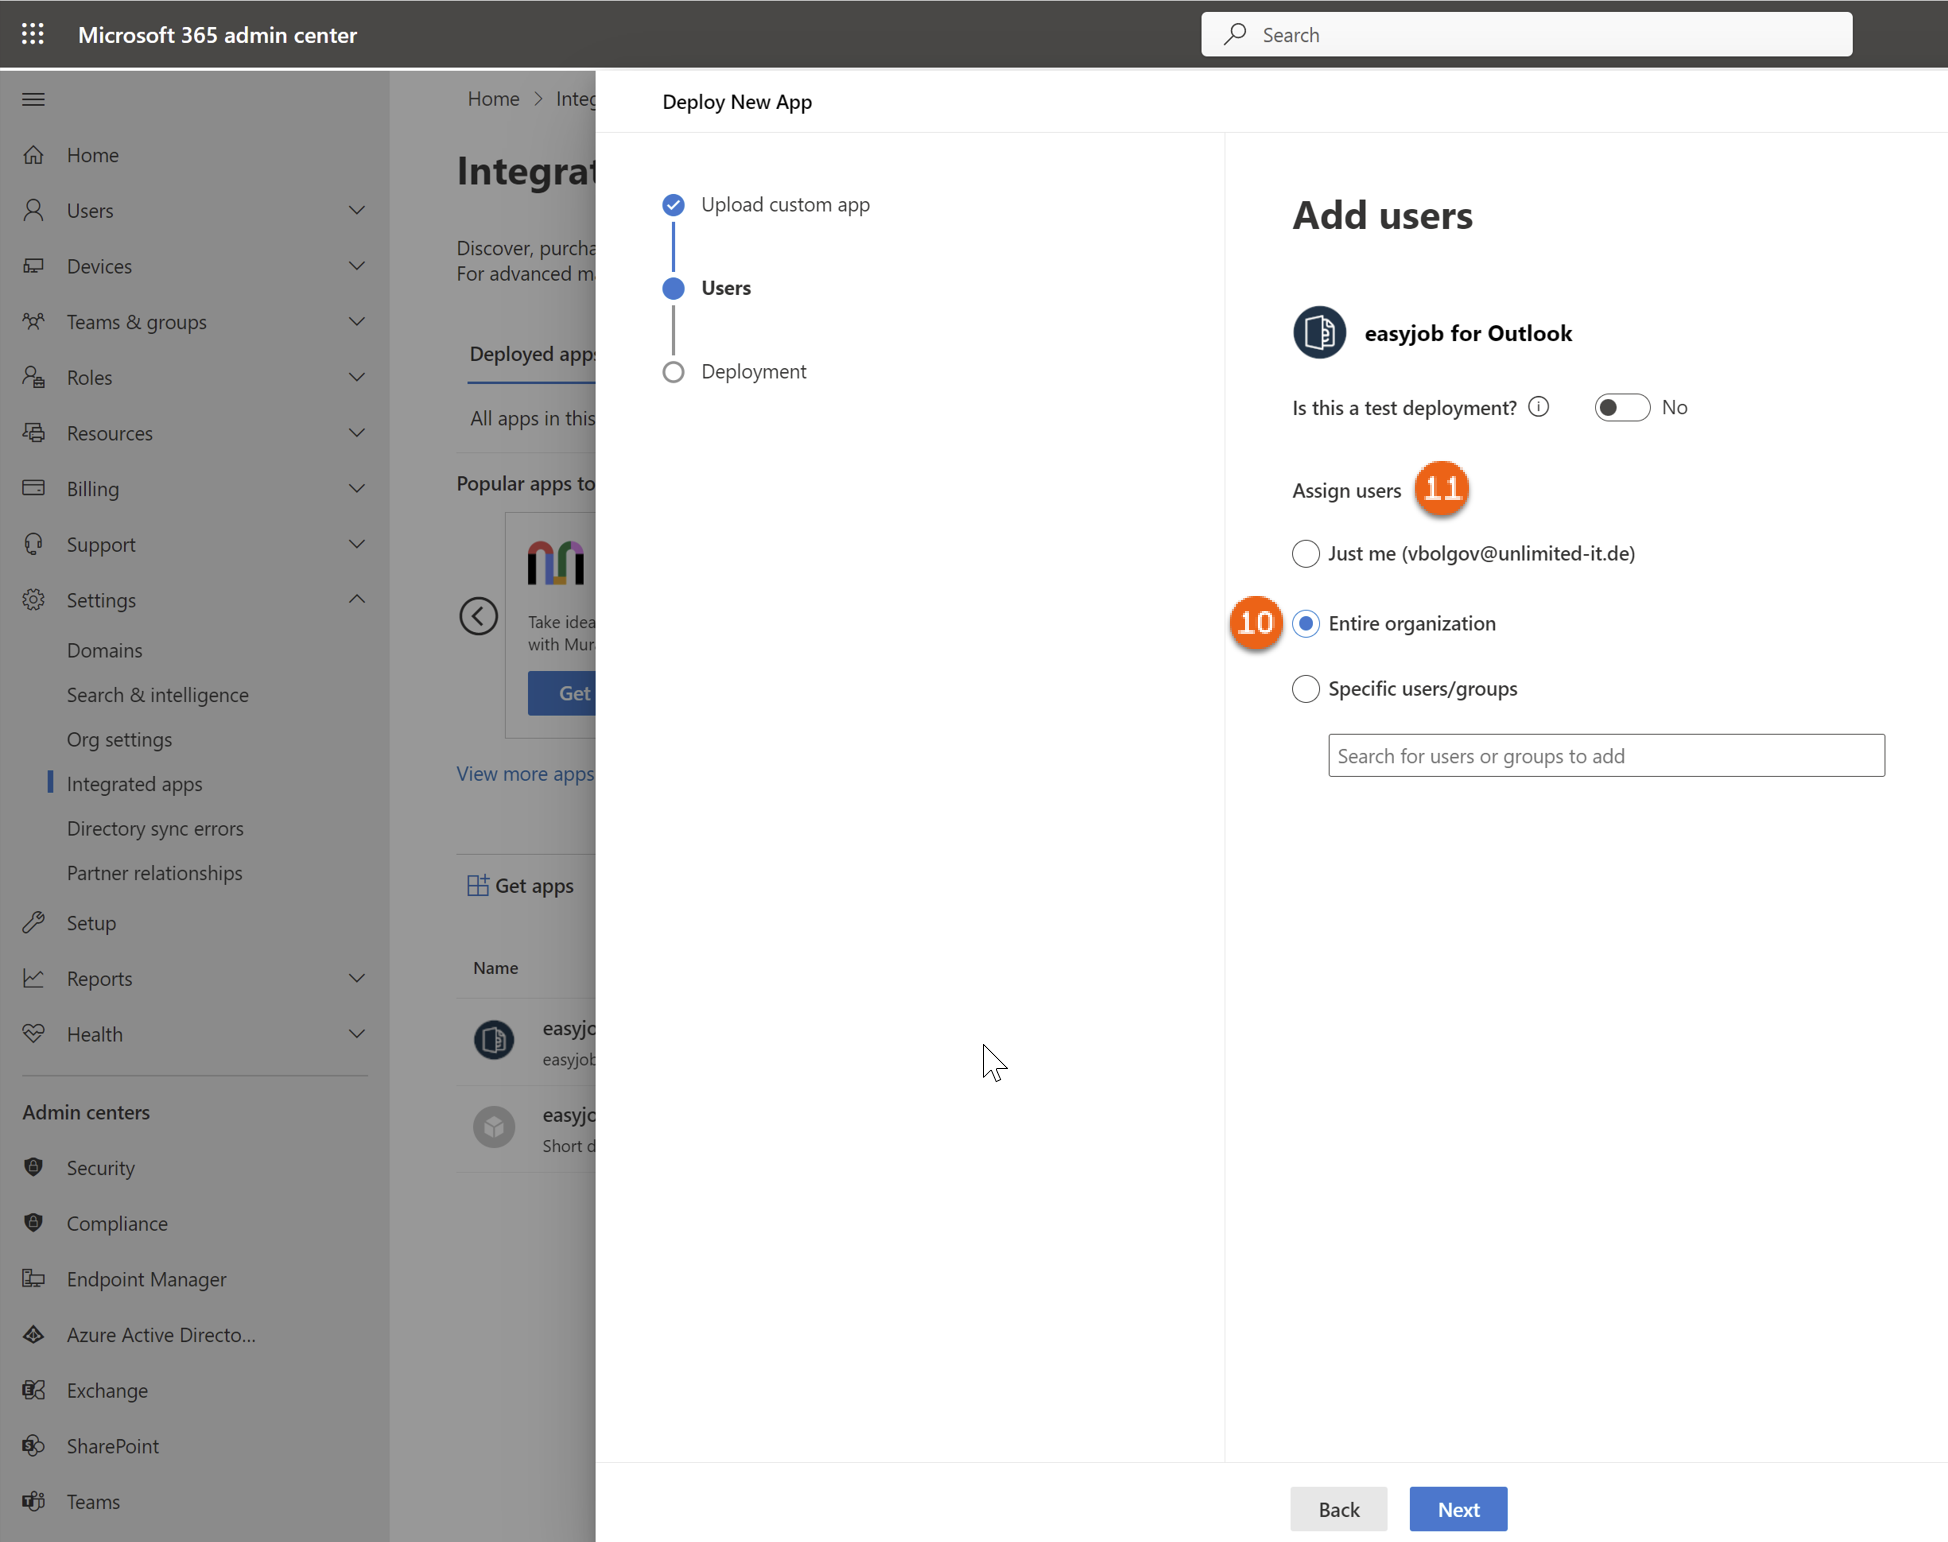Click the Back button
This screenshot has height=1542, width=1948.
[1338, 1509]
